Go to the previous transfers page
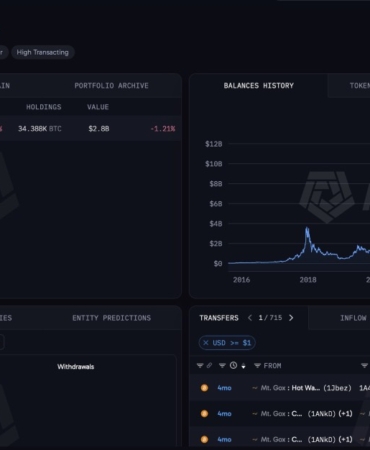The image size is (370, 450). click(250, 318)
